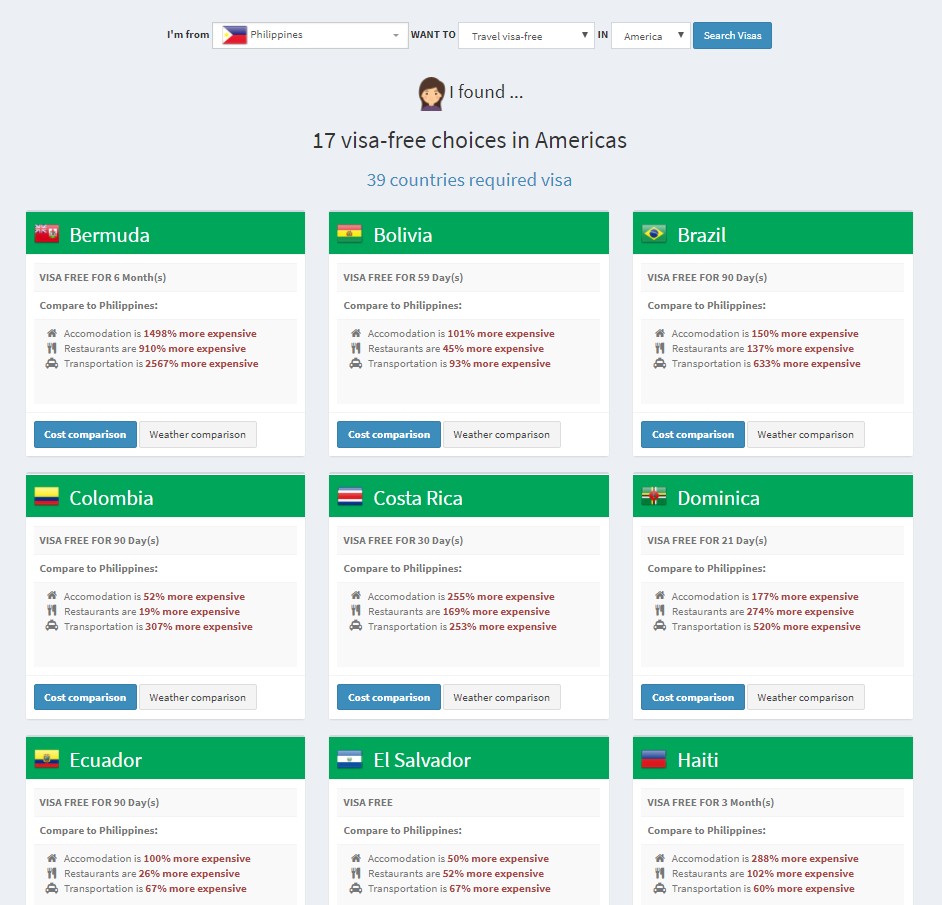Click the Bolivia flag icon
The image size is (942, 905).
(x=350, y=234)
